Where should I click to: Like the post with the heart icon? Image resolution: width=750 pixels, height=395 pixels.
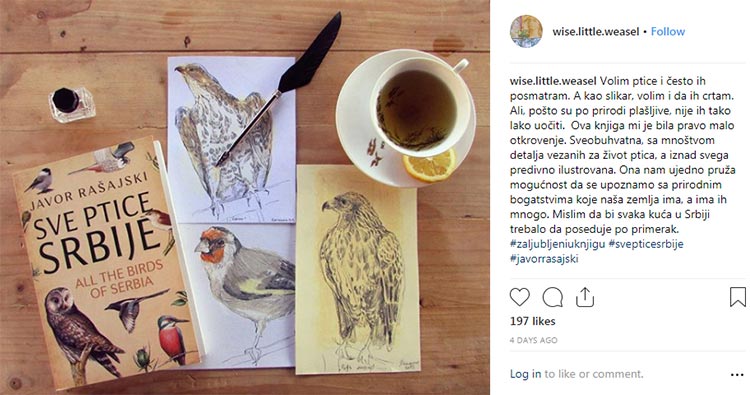519,297
